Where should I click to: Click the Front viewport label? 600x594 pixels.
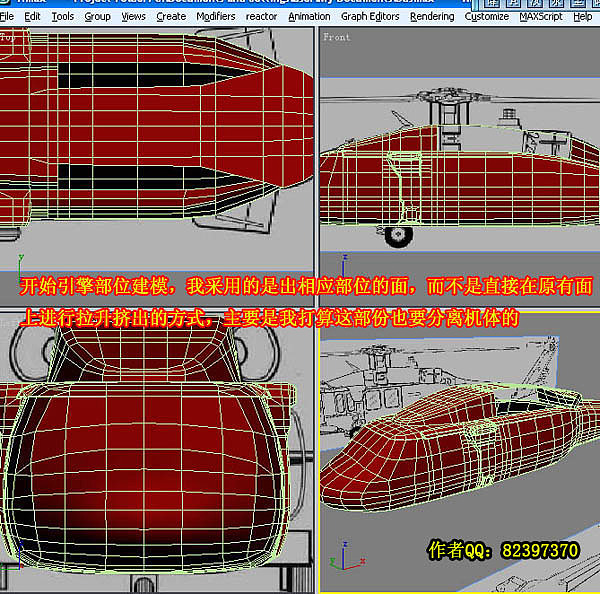pyautogui.click(x=336, y=37)
